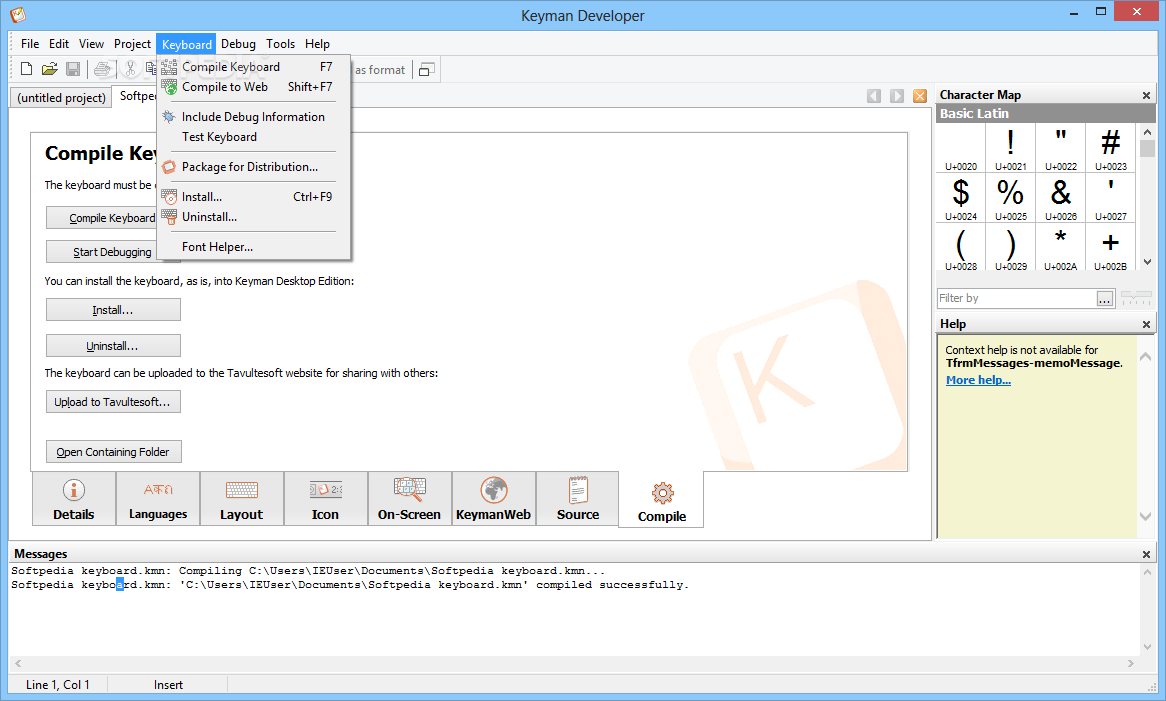Screen dimensions: 1166x701
Task: Close the Help panel
Action: [1146, 324]
